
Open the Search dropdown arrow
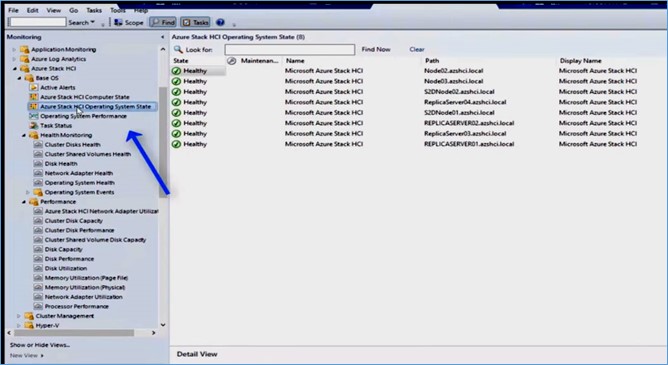(x=92, y=22)
